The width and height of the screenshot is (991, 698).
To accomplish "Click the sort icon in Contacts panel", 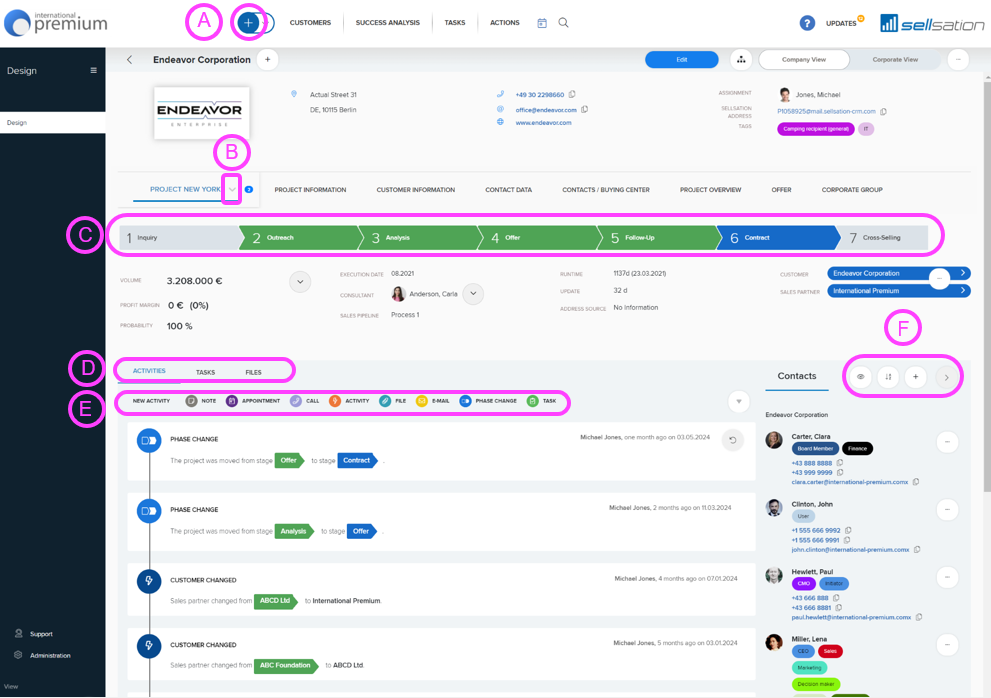I will [888, 377].
